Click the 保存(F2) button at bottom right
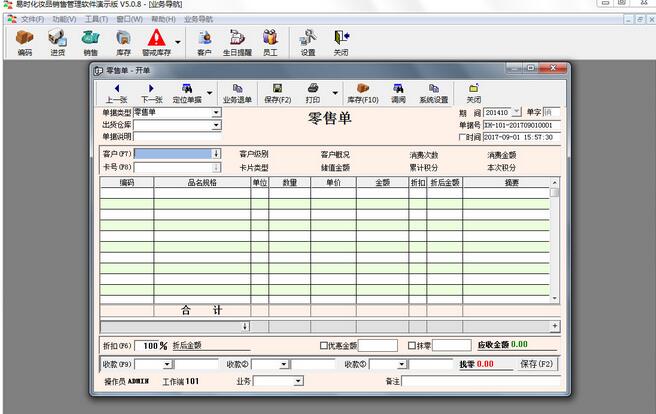This screenshot has width=656, height=414. (x=535, y=364)
